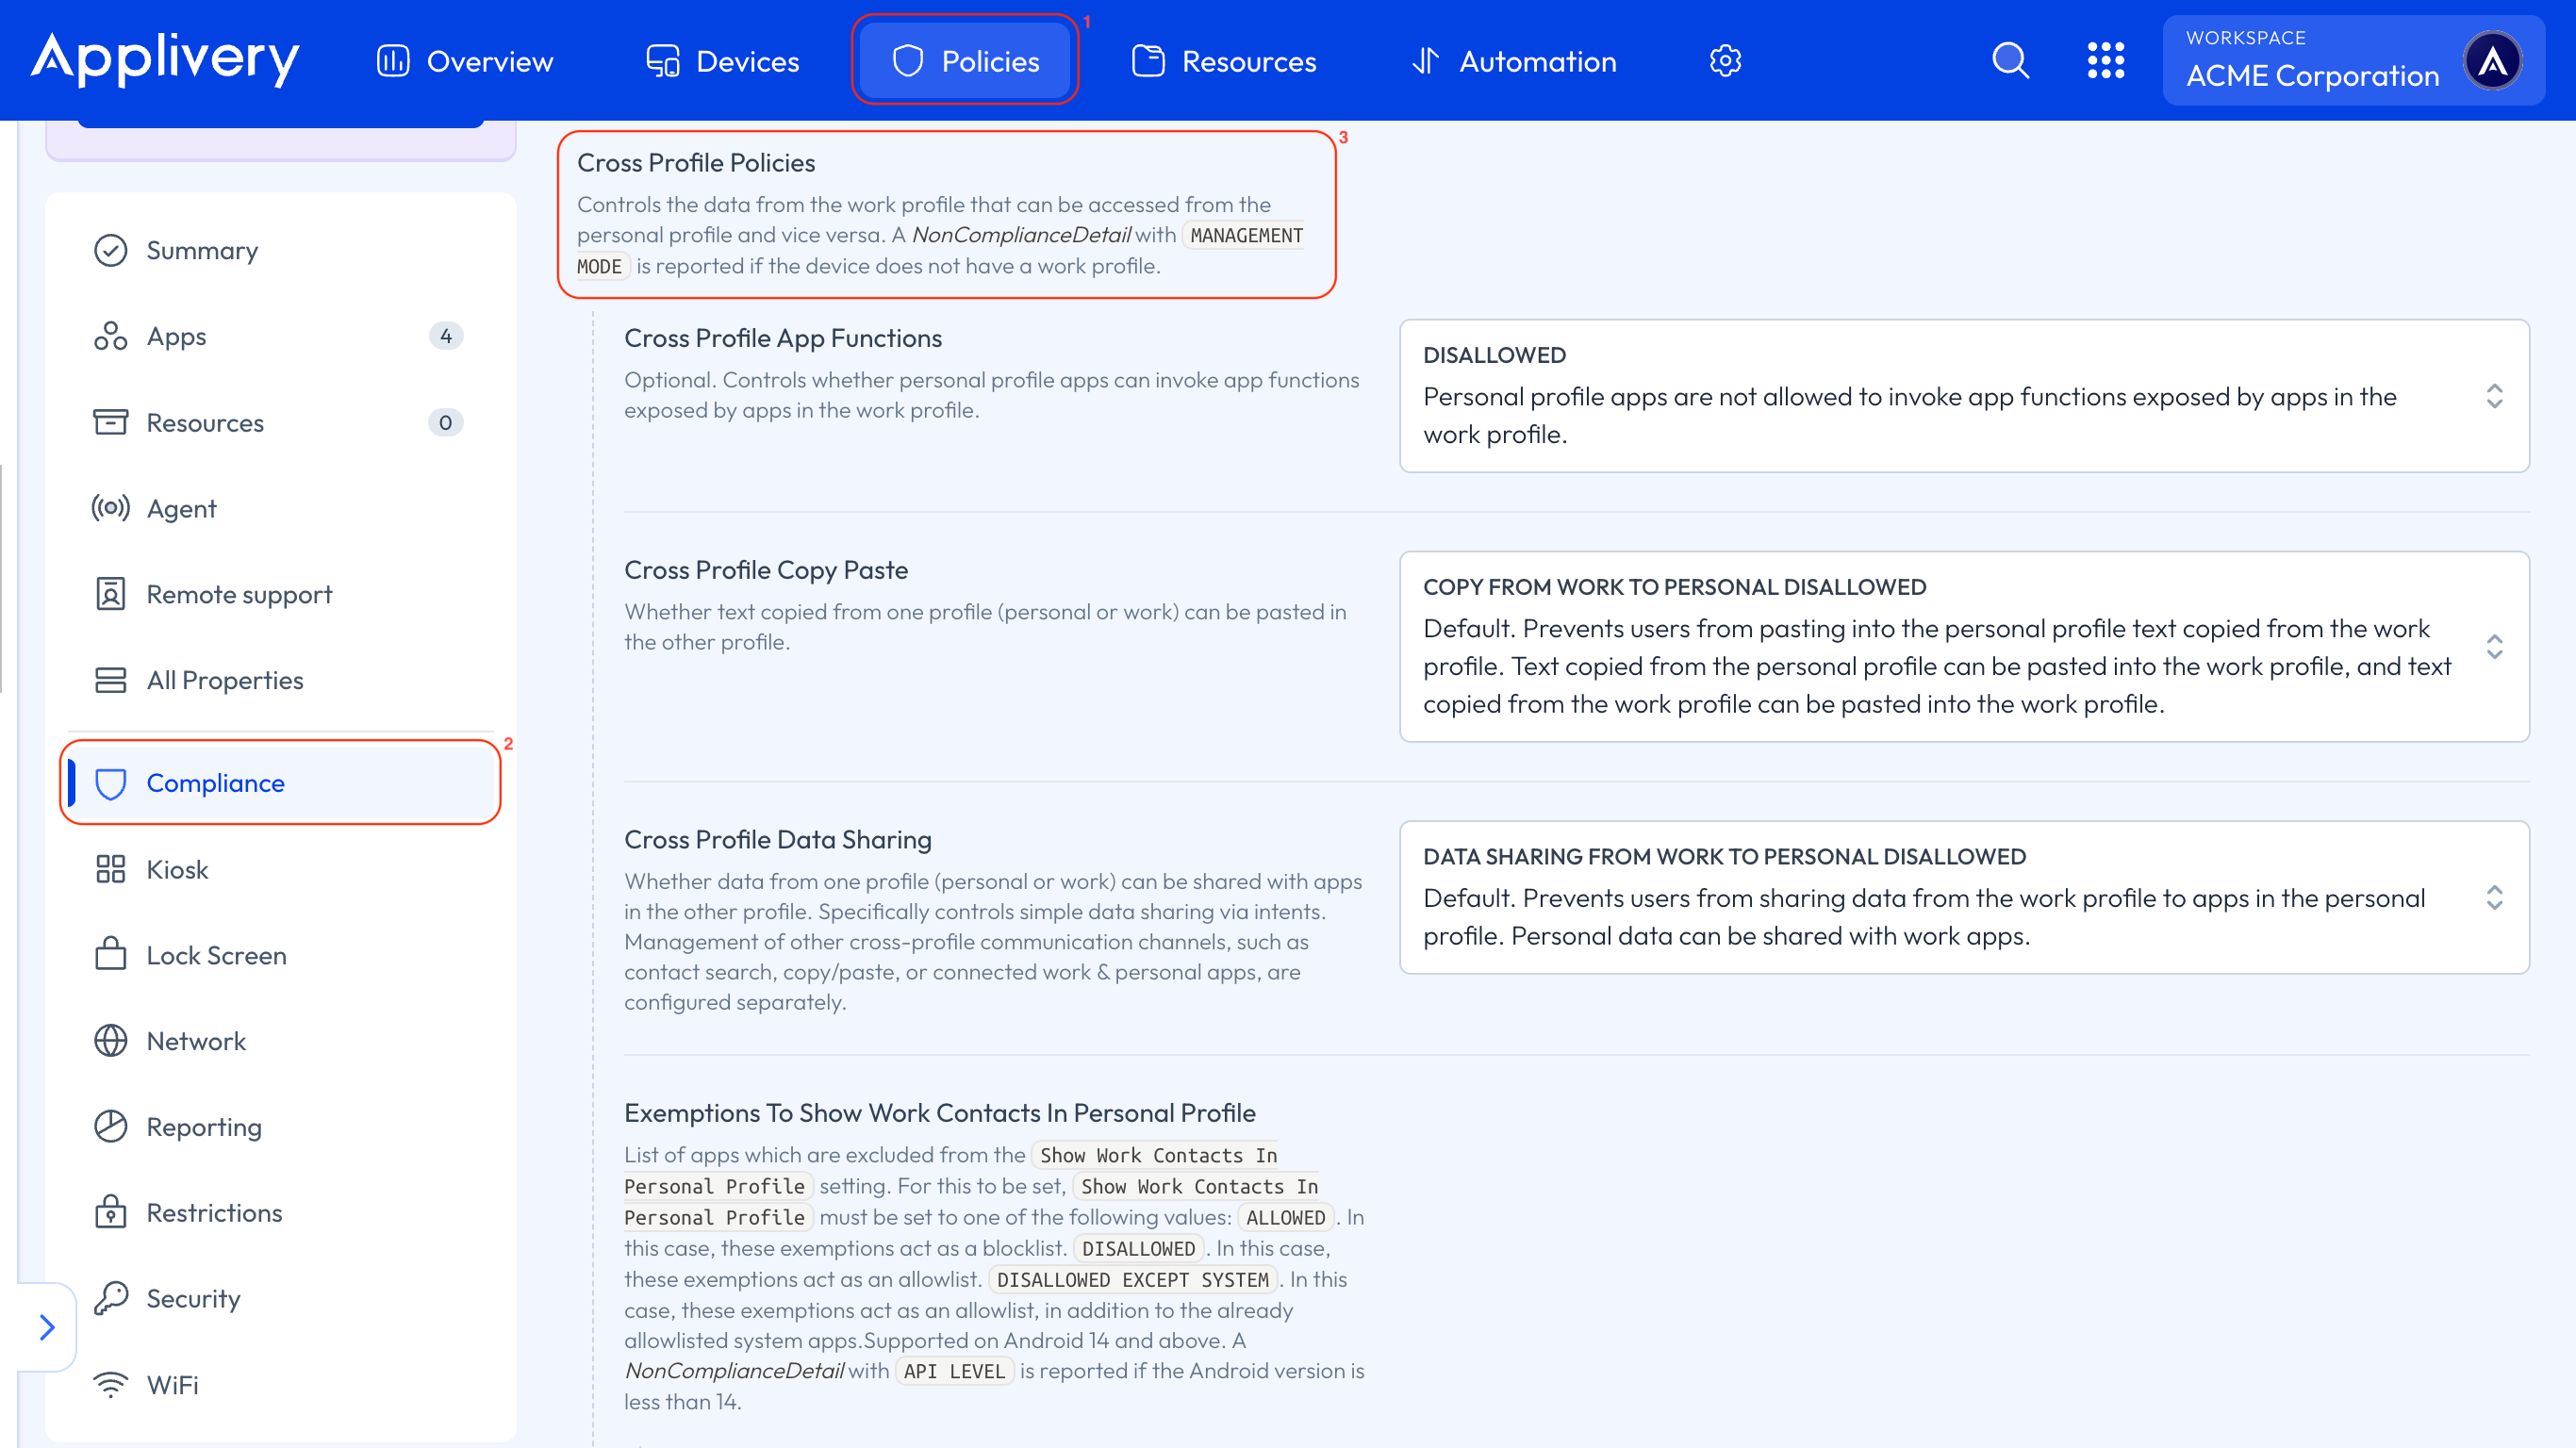2576x1448 pixels.
Task: Select the Kiosk sidebar item
Action: 177,869
